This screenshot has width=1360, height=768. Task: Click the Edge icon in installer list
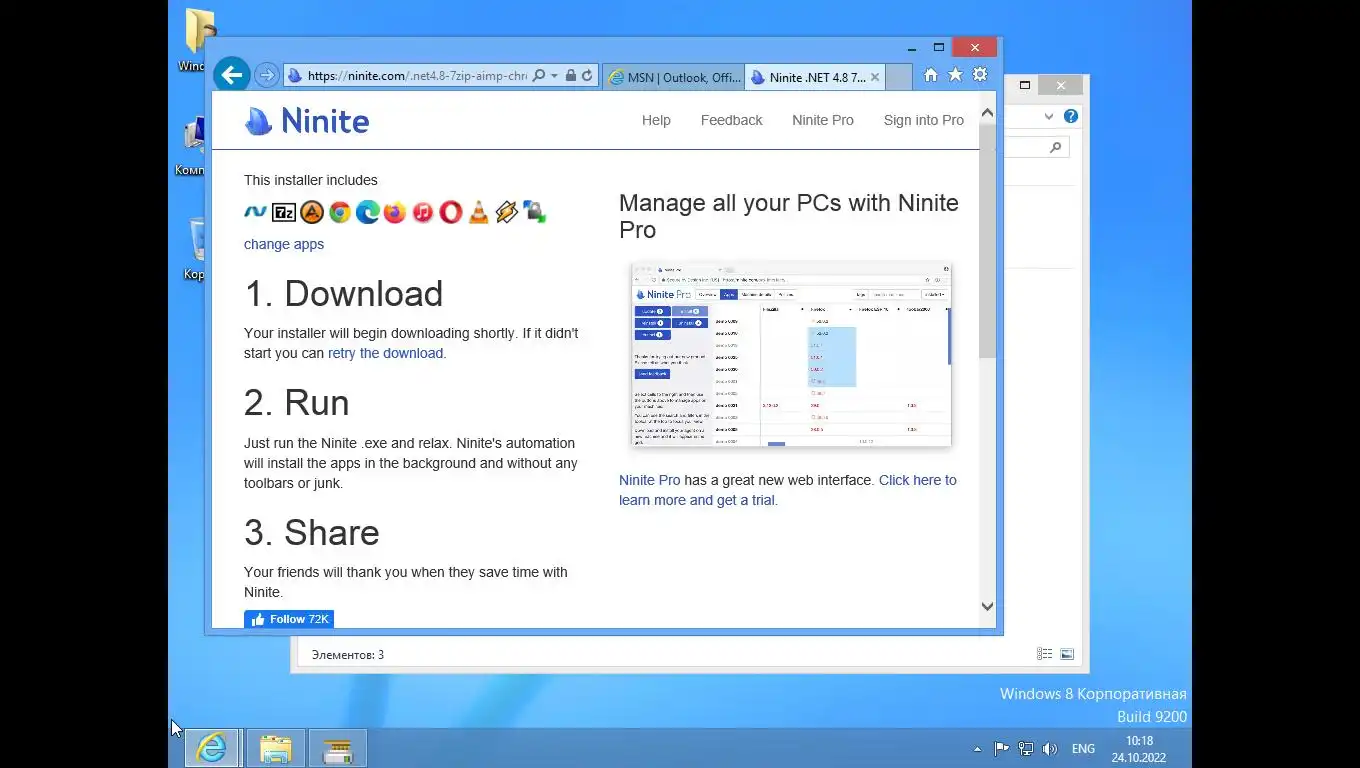coord(367,212)
